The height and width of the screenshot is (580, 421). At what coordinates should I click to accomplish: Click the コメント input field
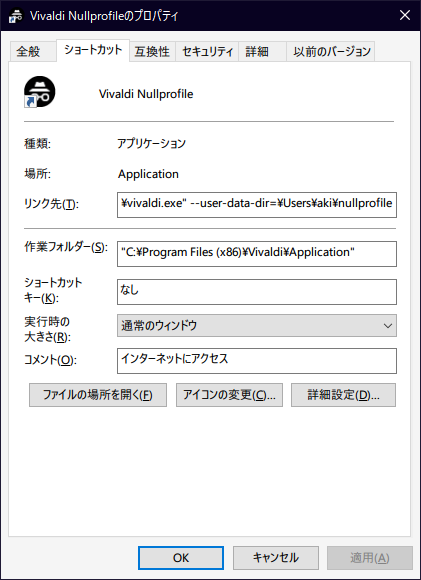257,361
